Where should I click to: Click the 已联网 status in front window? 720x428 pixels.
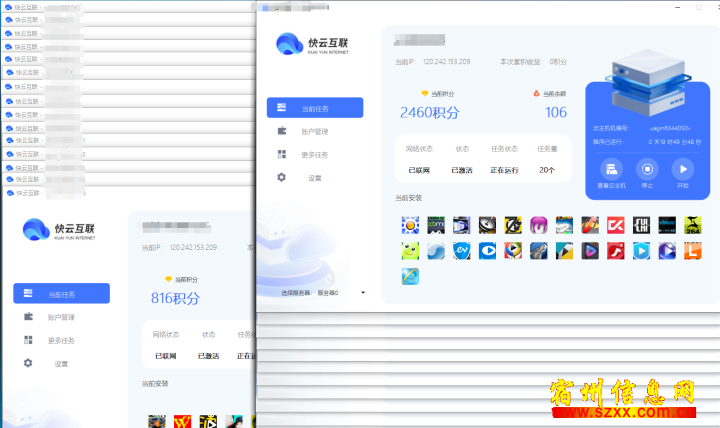[419, 170]
